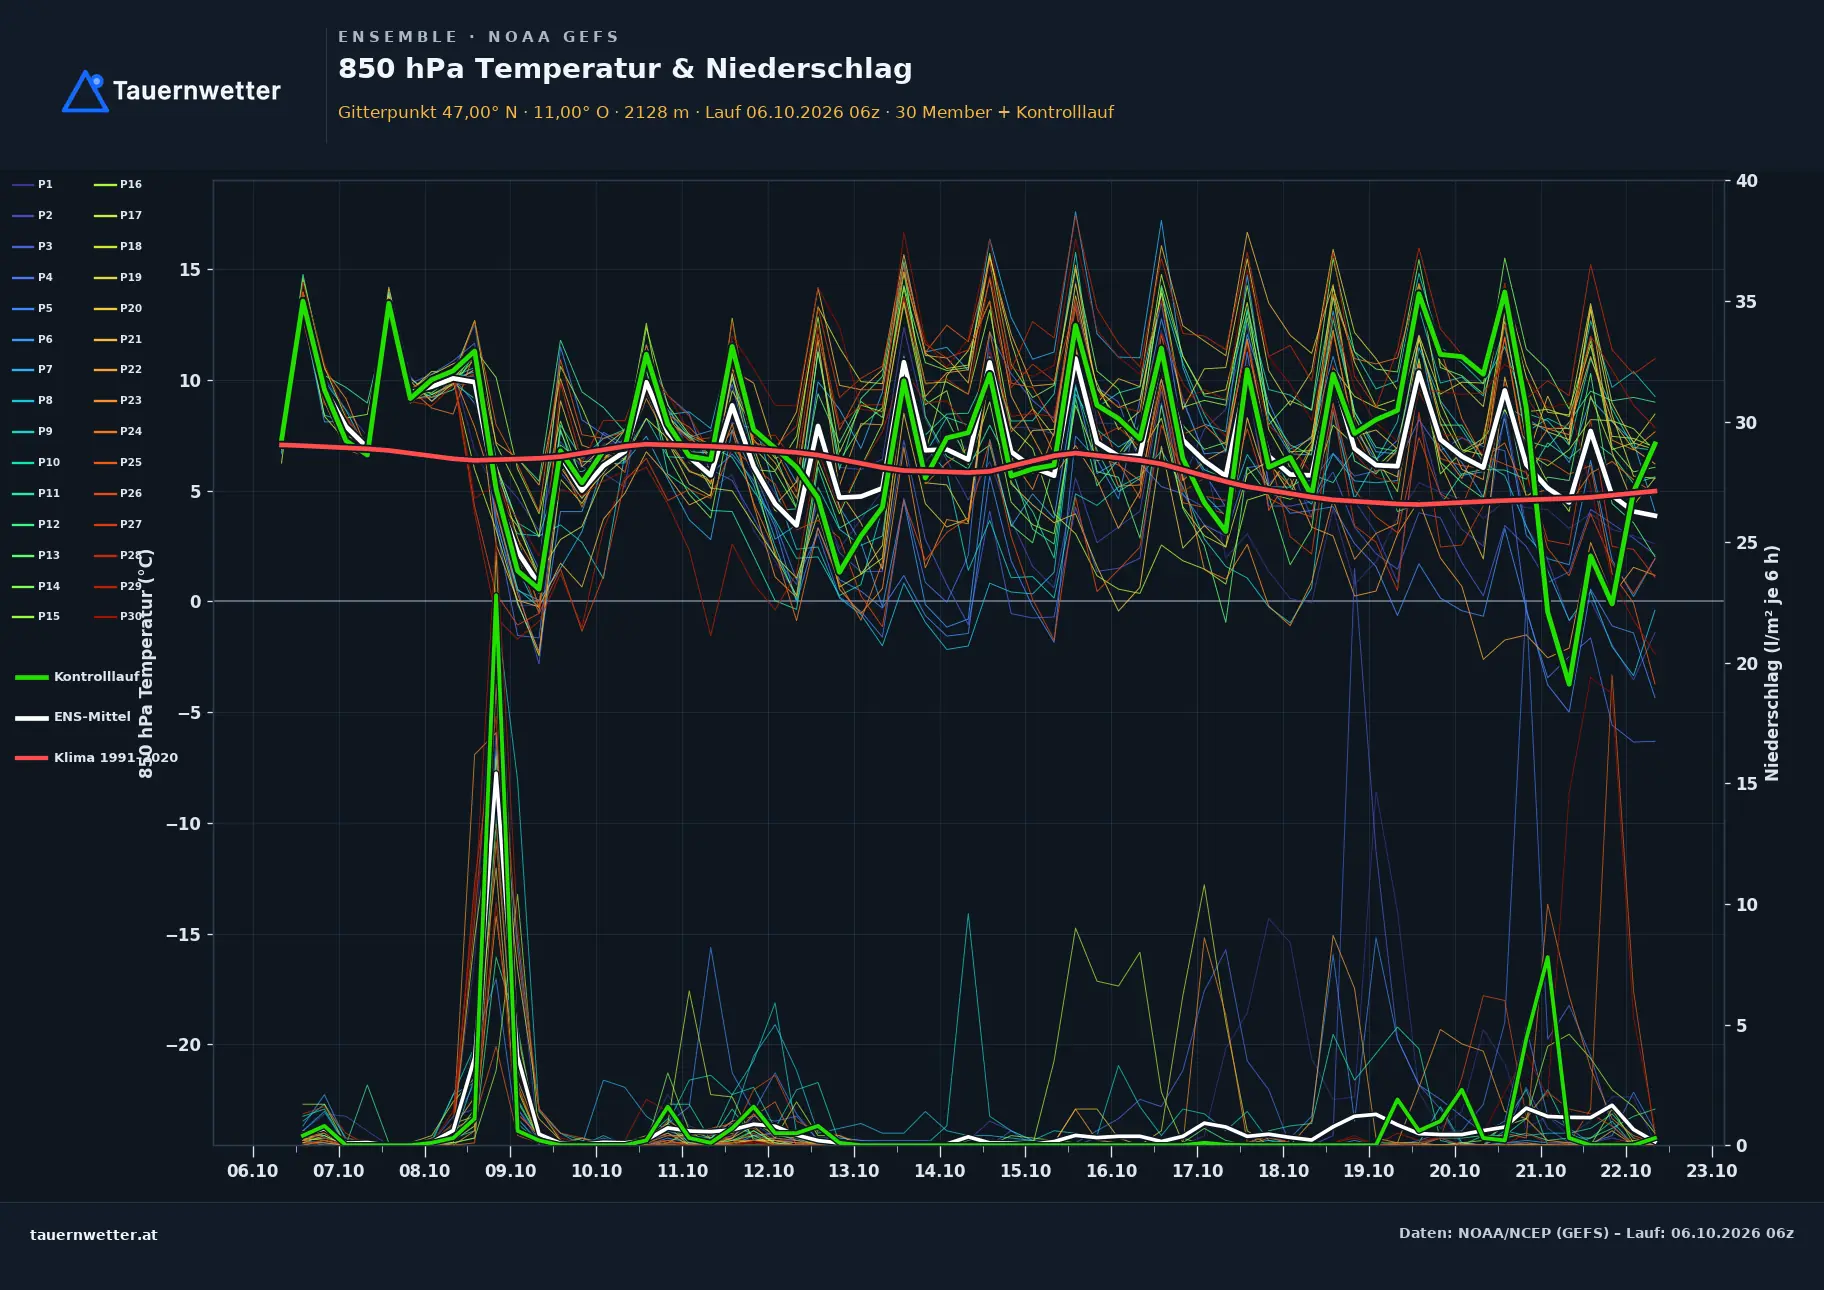The width and height of the screenshot is (1824, 1290).
Task: Click the red Klima 1991-2020 legend swatch
Action: (32, 758)
